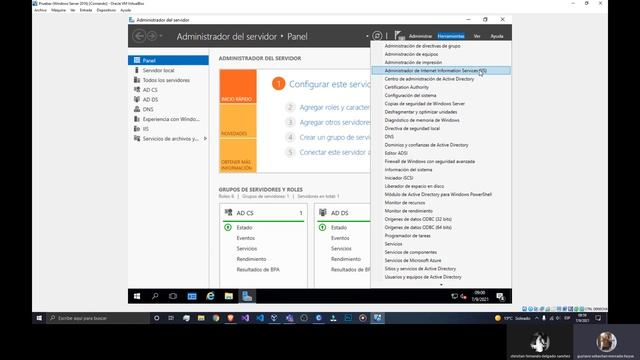
Task: Open VirtualBox Dispositivos menu
Action: (x=106, y=10)
